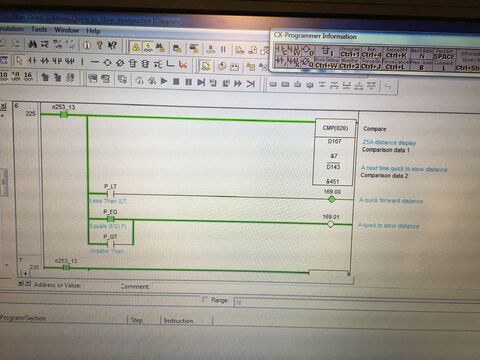Select the New Contact OR tool

point(57,61)
